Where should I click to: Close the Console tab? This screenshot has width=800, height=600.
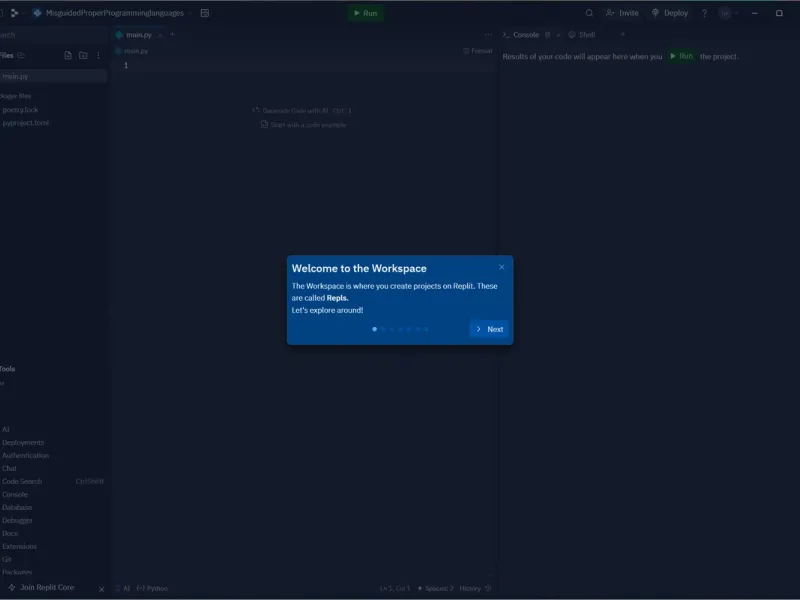[x=558, y=35]
